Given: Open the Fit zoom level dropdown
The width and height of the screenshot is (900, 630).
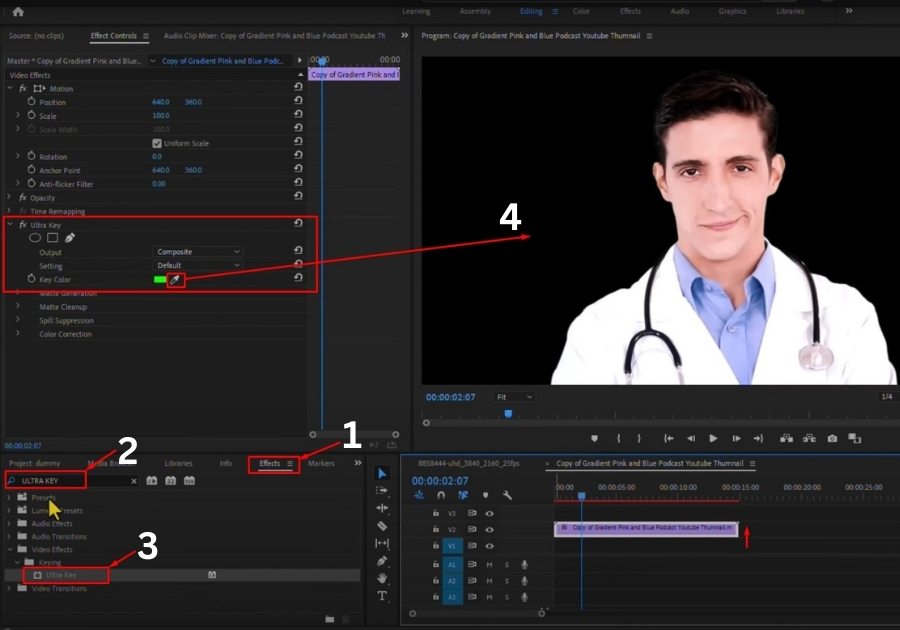Looking at the screenshot, I should [x=514, y=397].
